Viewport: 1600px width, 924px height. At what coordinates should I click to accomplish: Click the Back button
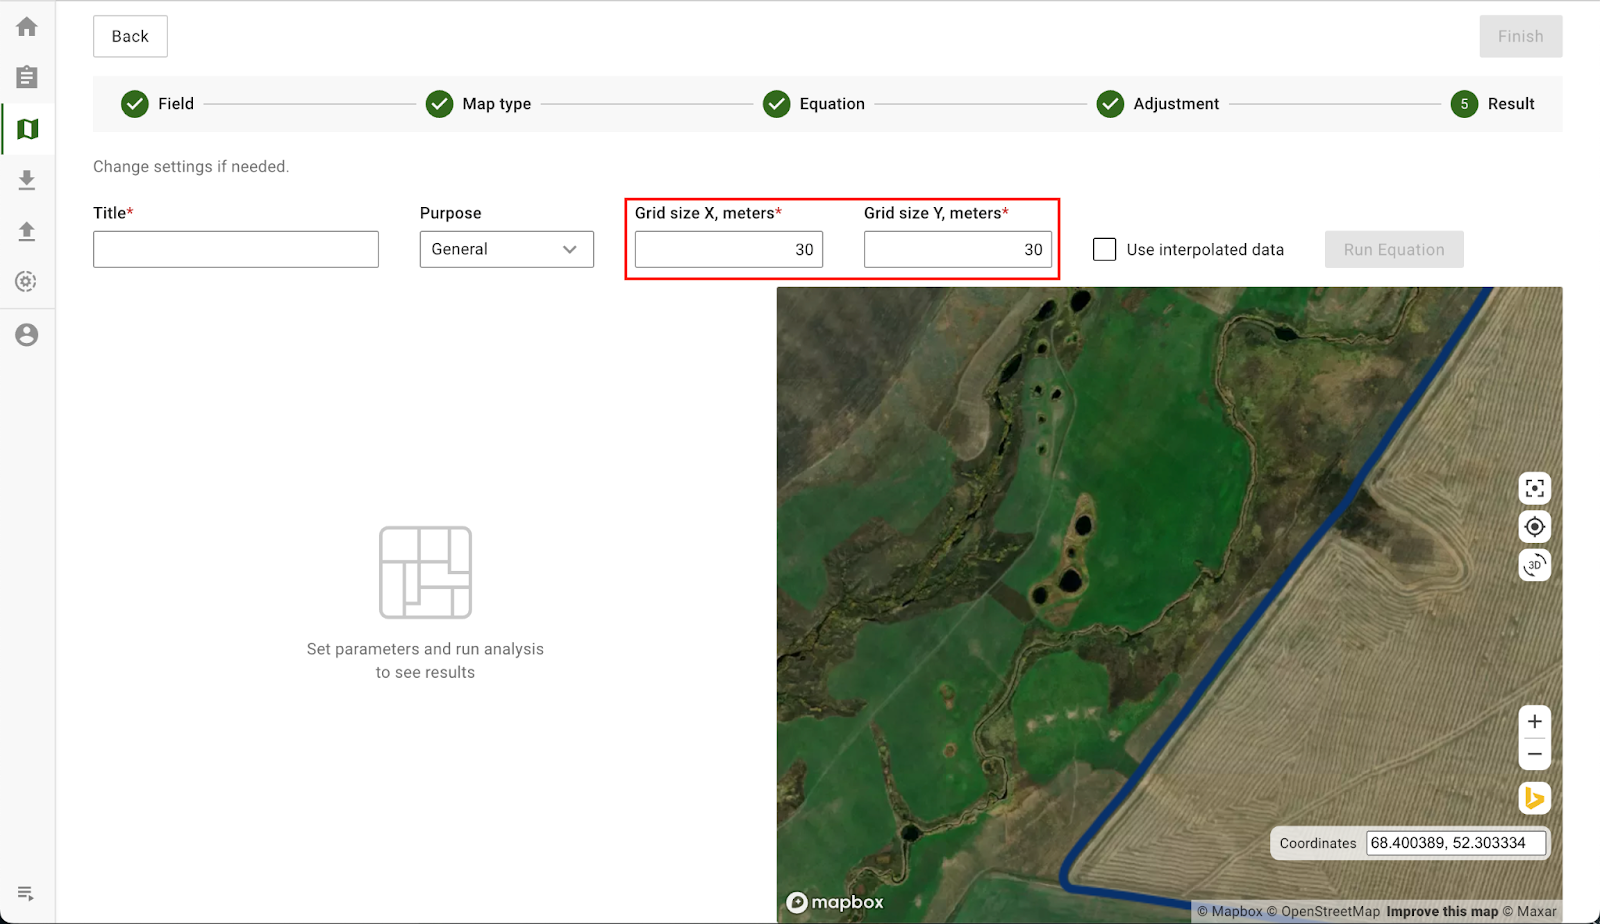pos(130,36)
